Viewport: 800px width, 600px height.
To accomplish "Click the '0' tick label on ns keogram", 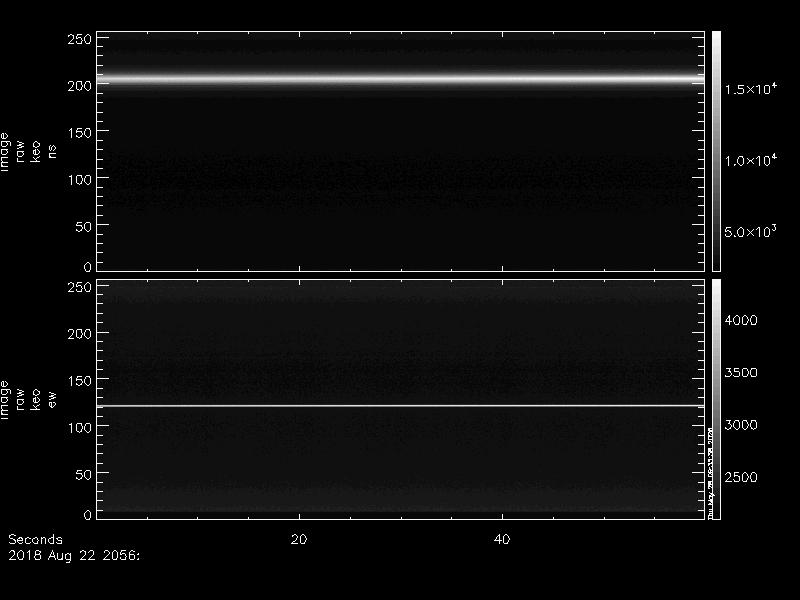I will [88, 267].
